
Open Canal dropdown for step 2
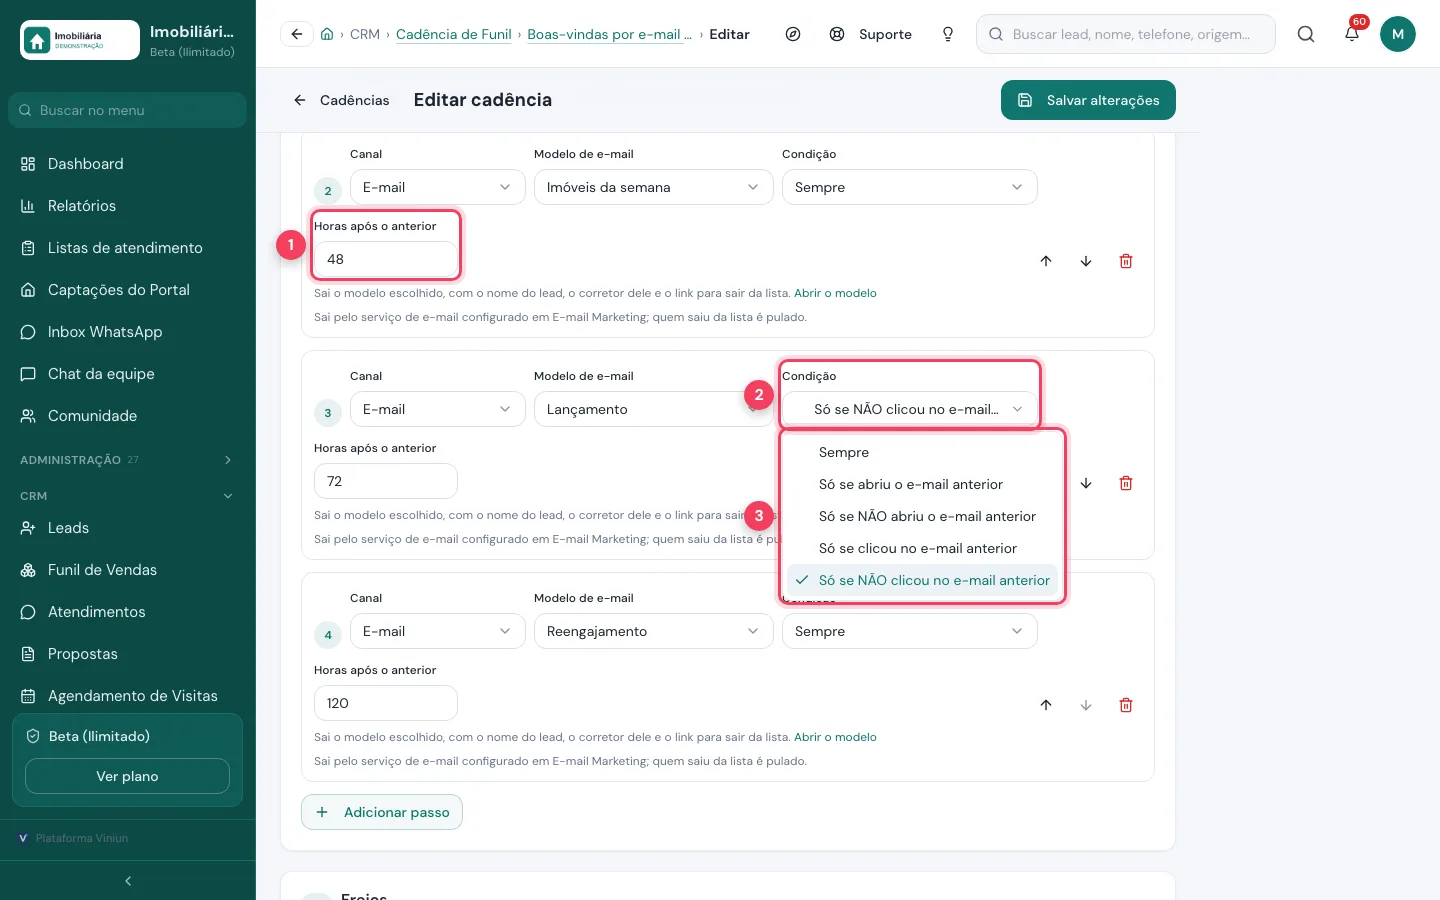[438, 187]
